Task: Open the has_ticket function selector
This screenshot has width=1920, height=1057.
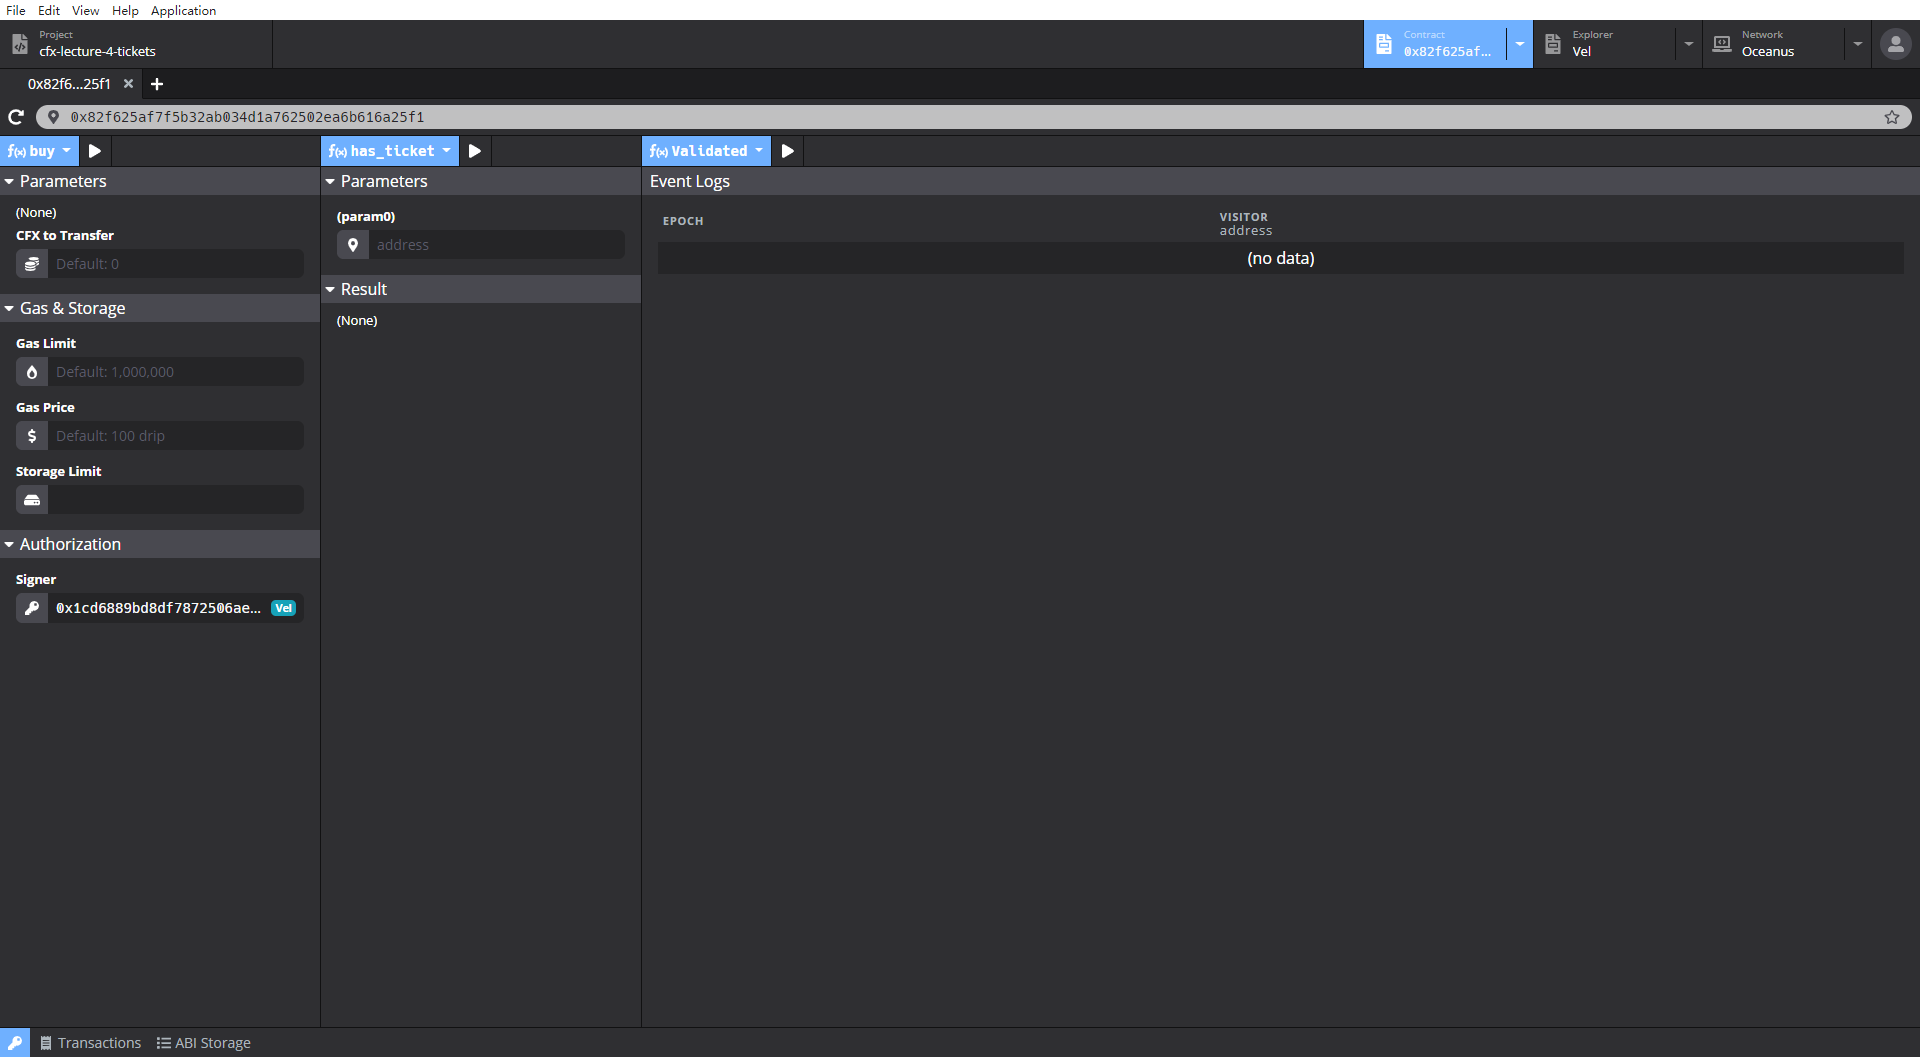Action: [x=390, y=151]
